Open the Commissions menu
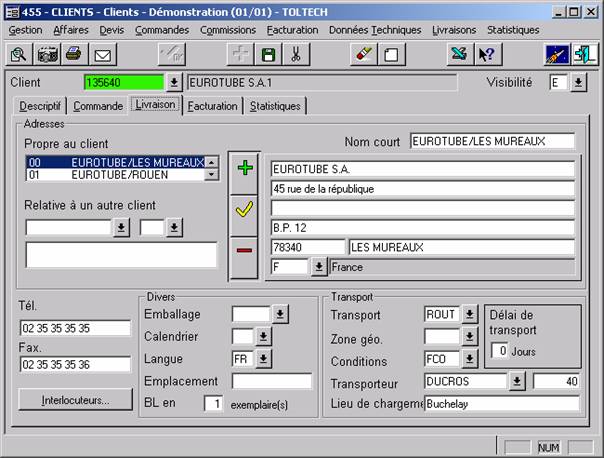The image size is (604, 458). pyautogui.click(x=228, y=30)
